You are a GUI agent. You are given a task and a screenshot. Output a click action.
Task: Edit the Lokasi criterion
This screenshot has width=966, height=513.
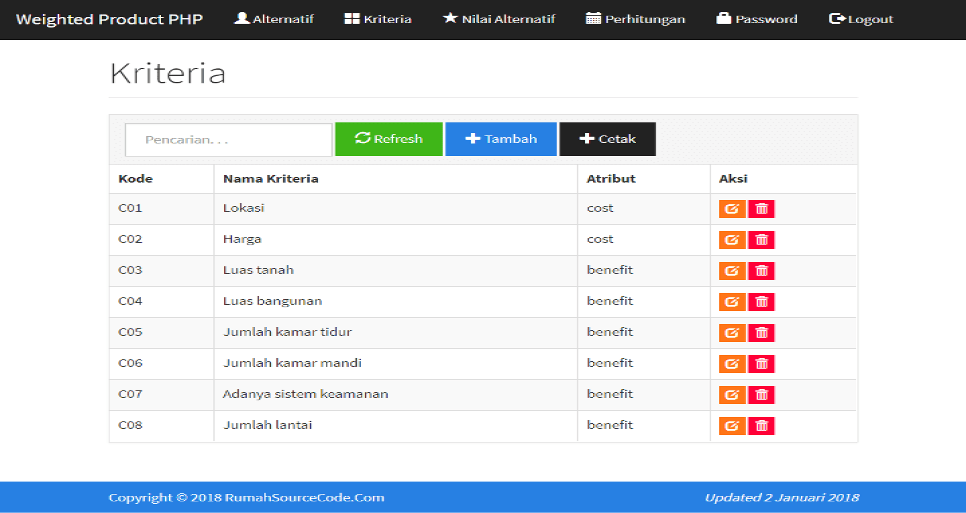(732, 209)
